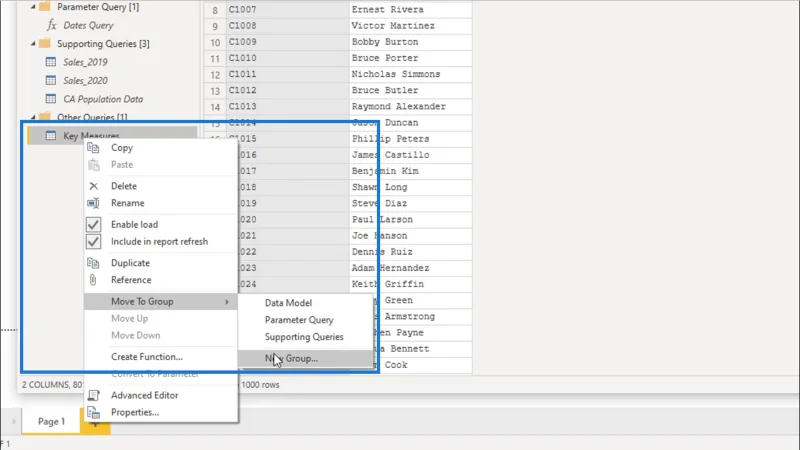Toggle the Enable load checkbox
This screenshot has height=450, width=800.
click(93, 224)
